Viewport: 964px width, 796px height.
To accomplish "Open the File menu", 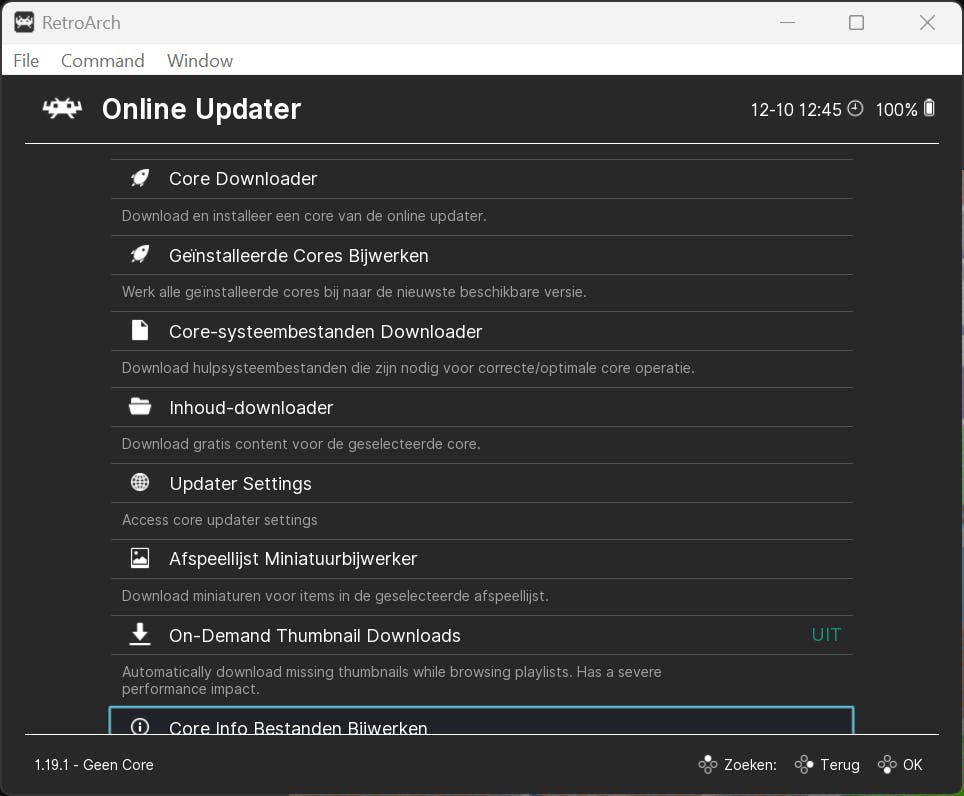I will tap(26, 61).
